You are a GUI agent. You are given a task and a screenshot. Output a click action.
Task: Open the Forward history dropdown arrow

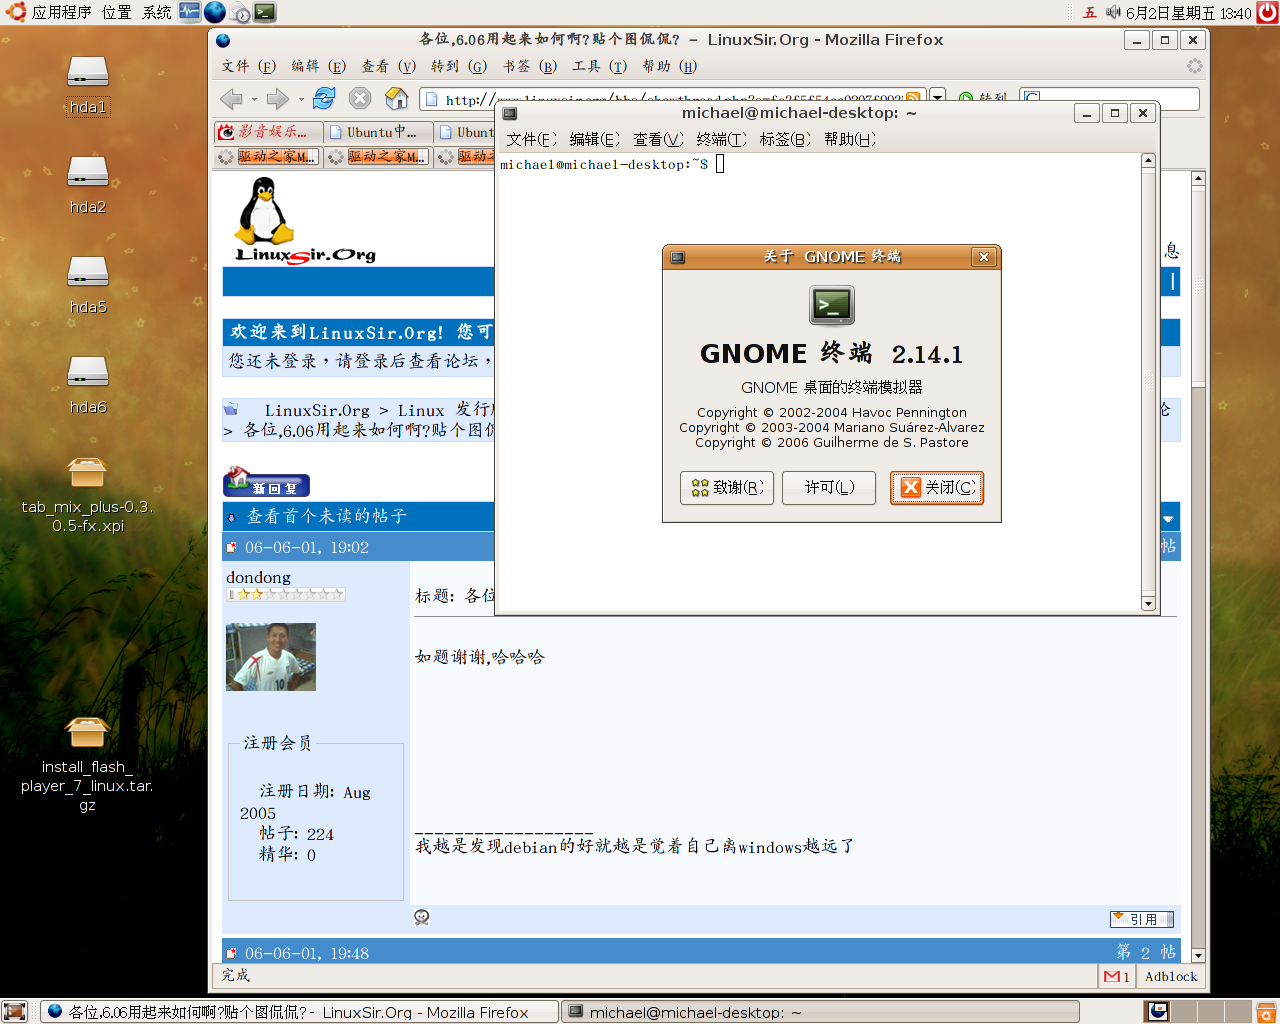click(301, 99)
